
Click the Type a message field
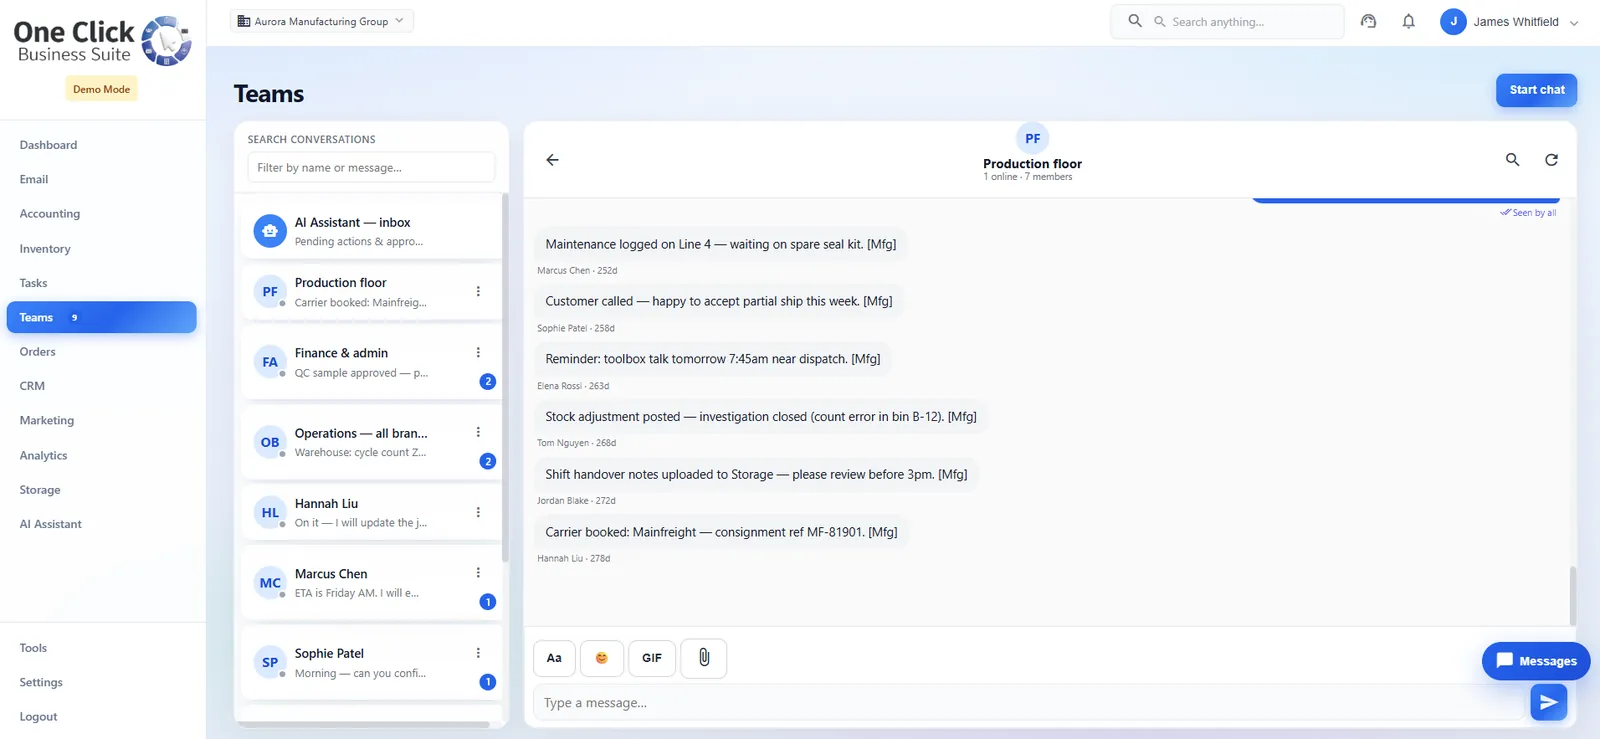tap(1028, 703)
